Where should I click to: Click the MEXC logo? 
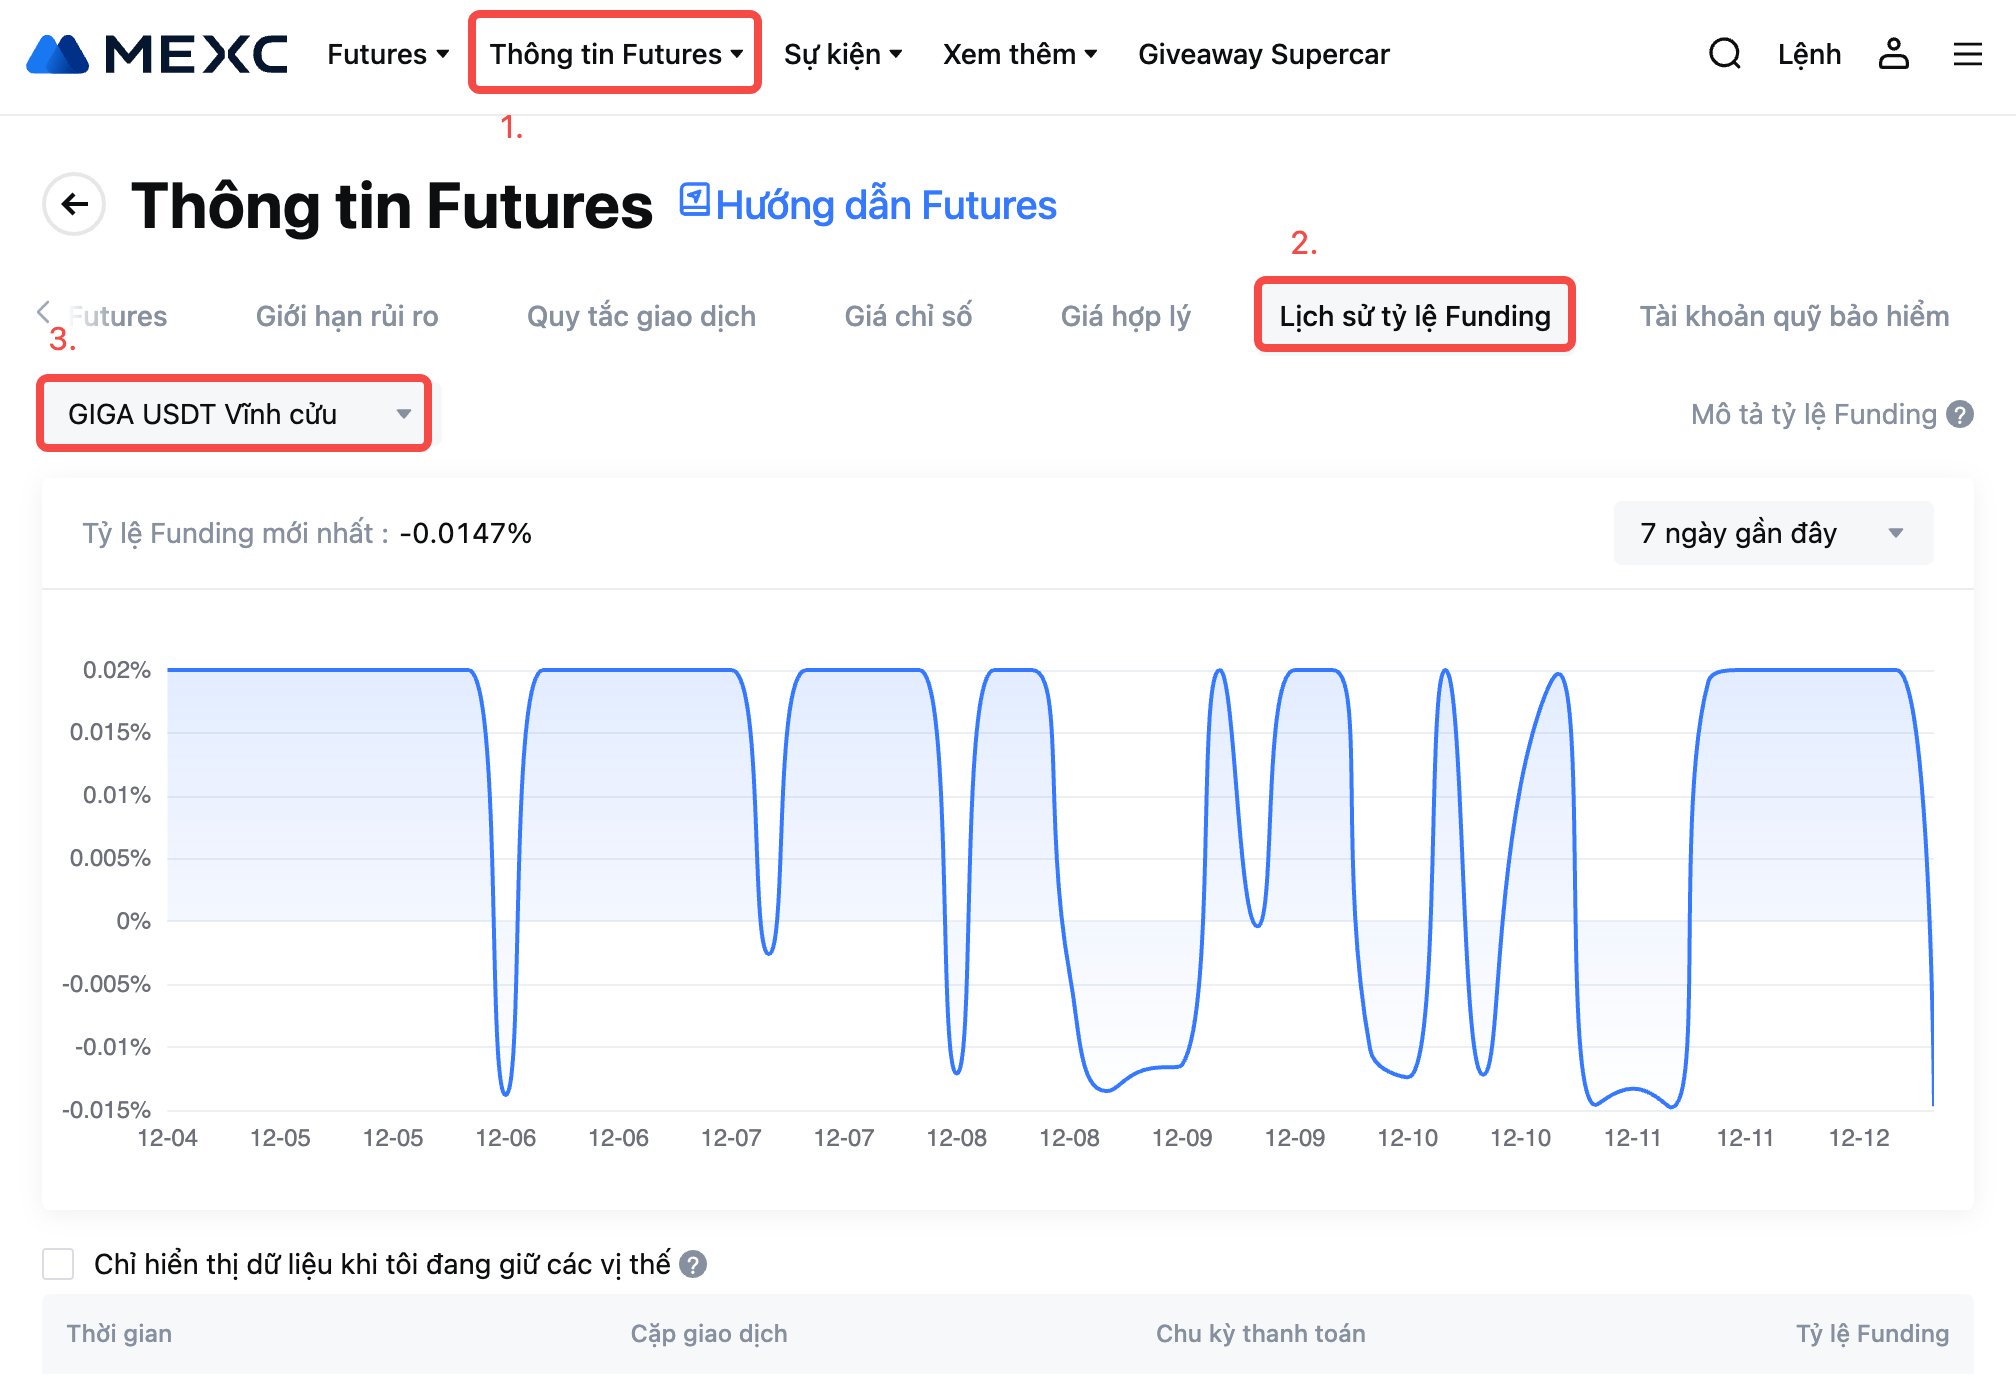coord(157,54)
